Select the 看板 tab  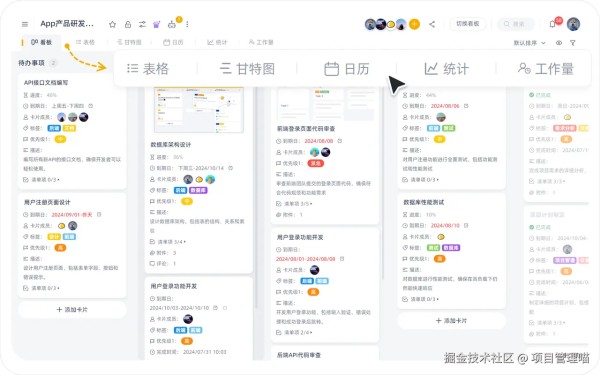(x=41, y=42)
